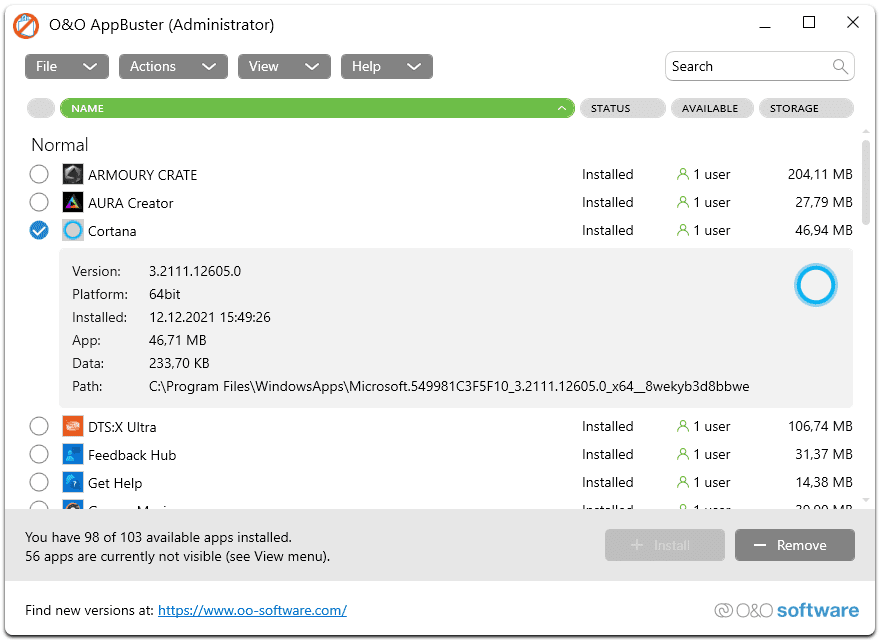Click the Get Help app icon

click(72, 482)
